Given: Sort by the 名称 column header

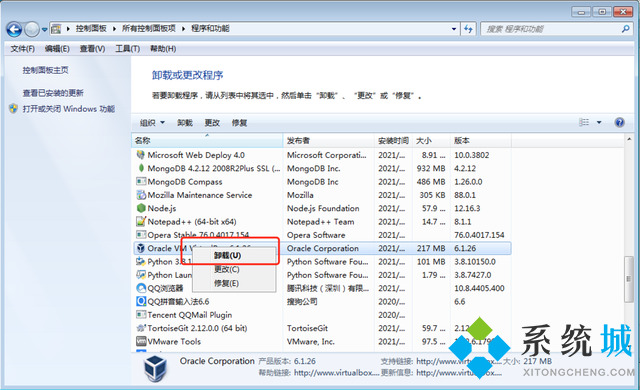Looking at the screenshot, I should click(x=207, y=141).
